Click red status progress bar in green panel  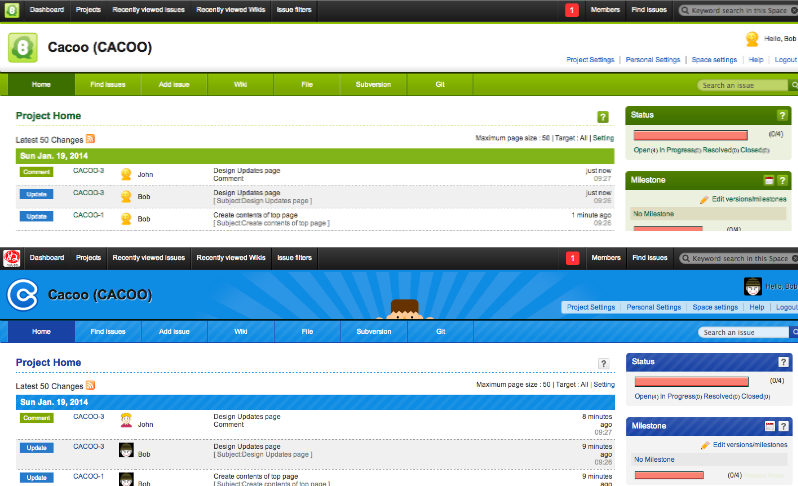pos(691,135)
